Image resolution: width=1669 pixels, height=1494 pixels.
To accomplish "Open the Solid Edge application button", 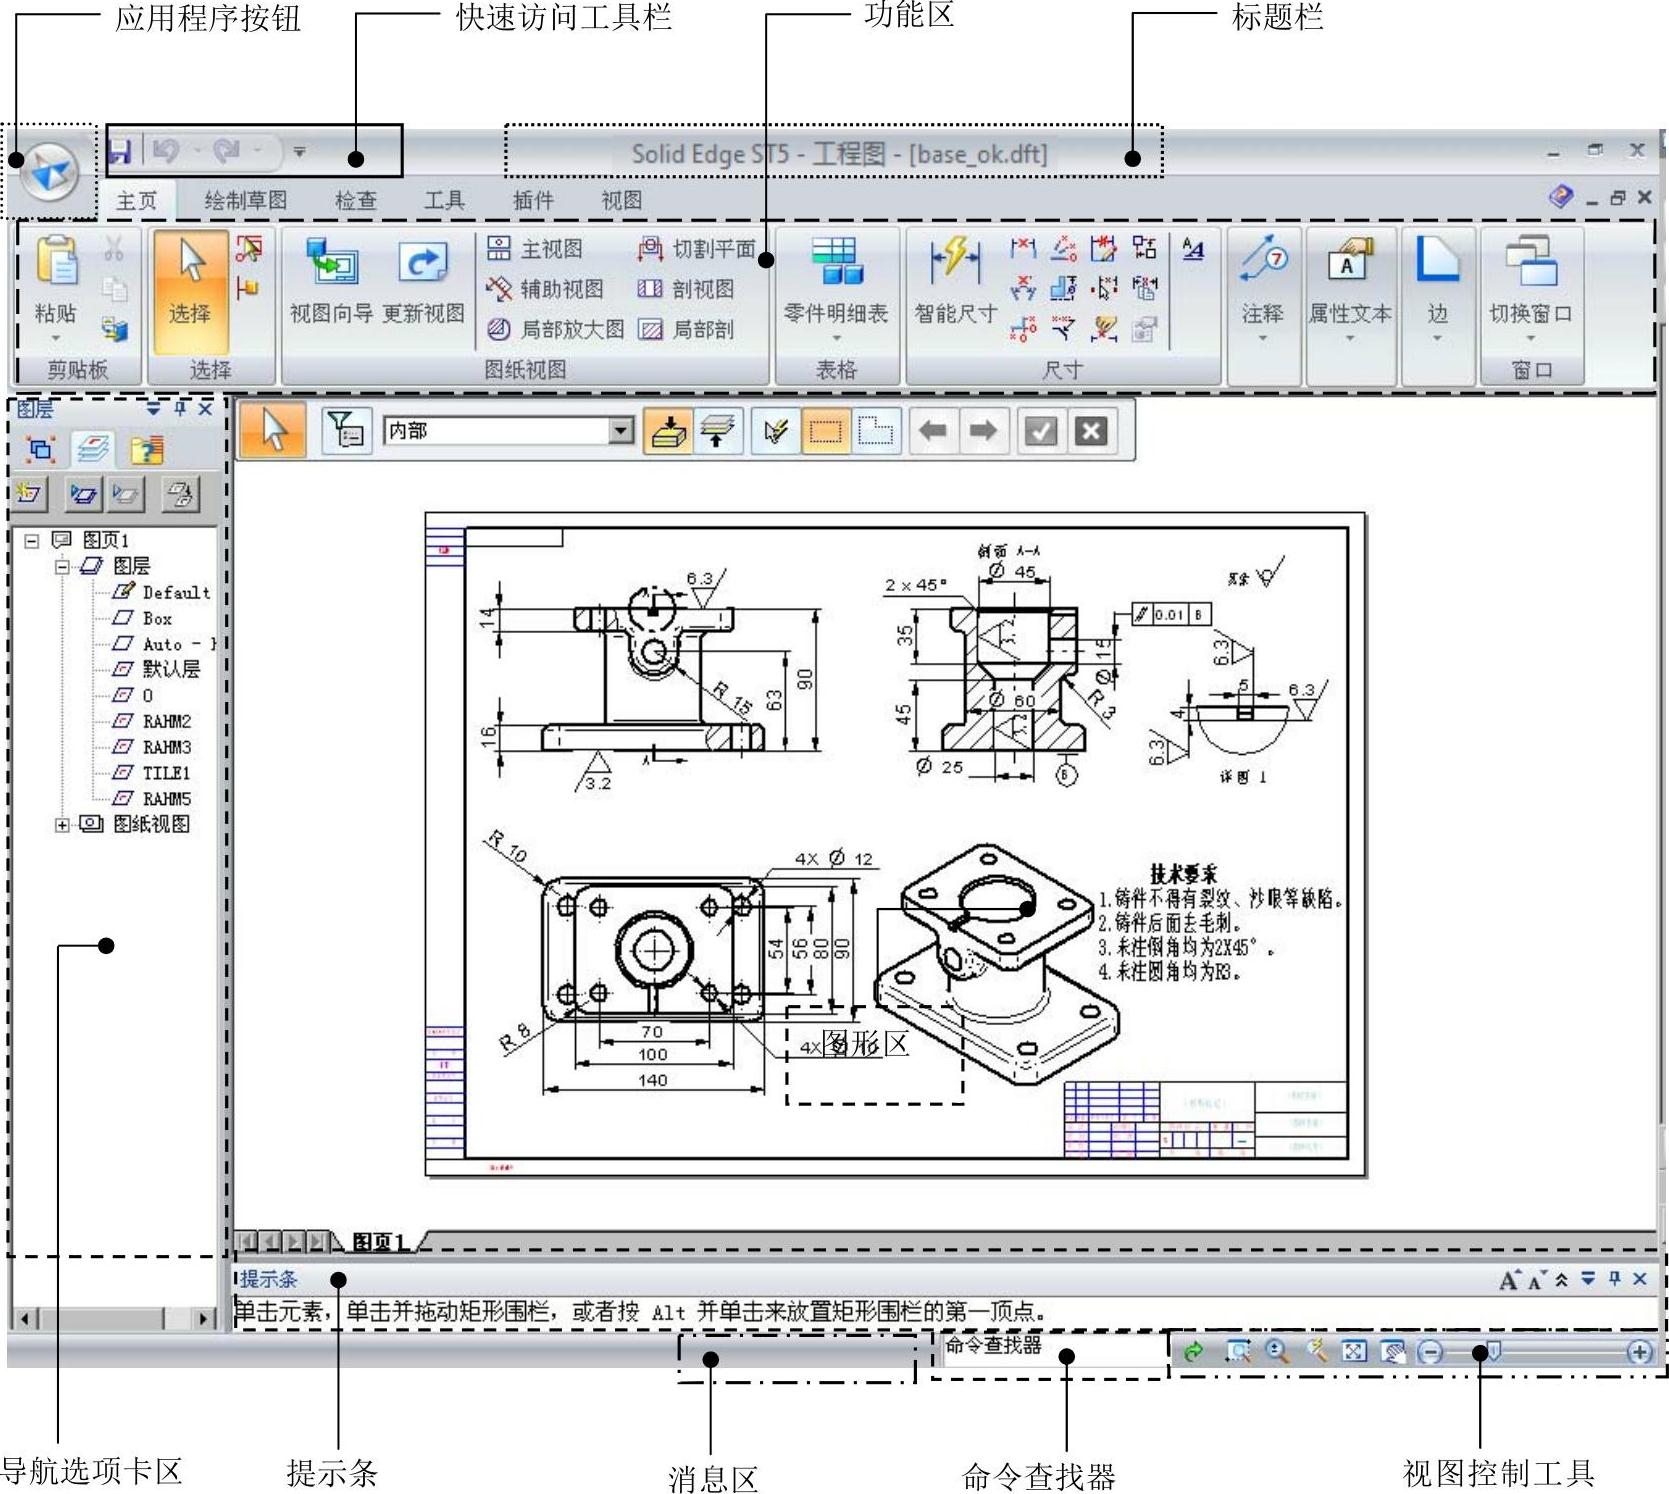I will (x=49, y=172).
